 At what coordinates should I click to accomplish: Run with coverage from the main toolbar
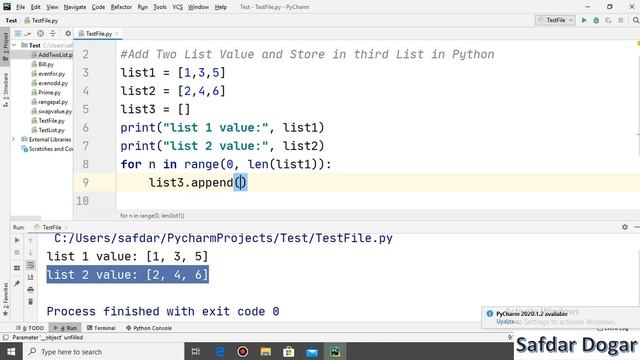[x=608, y=20]
